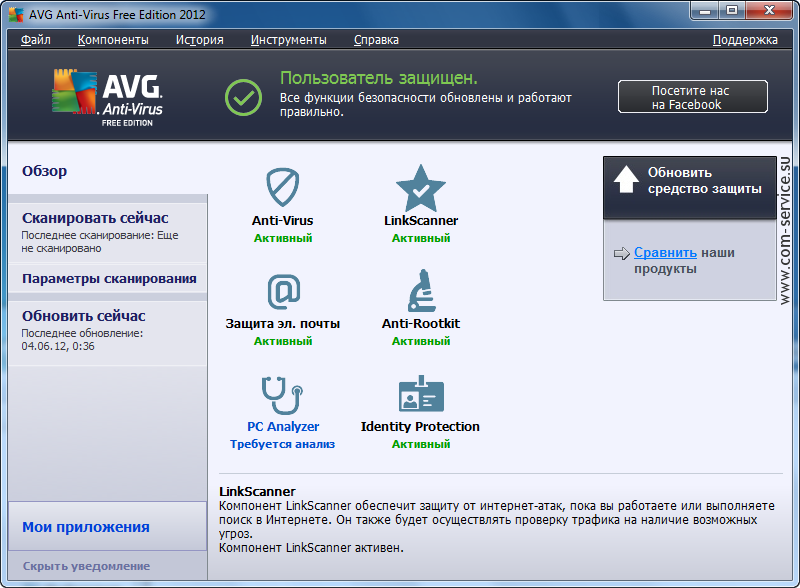Minimize the AVG window
Viewport: 800px width, 588px height.
706,10
